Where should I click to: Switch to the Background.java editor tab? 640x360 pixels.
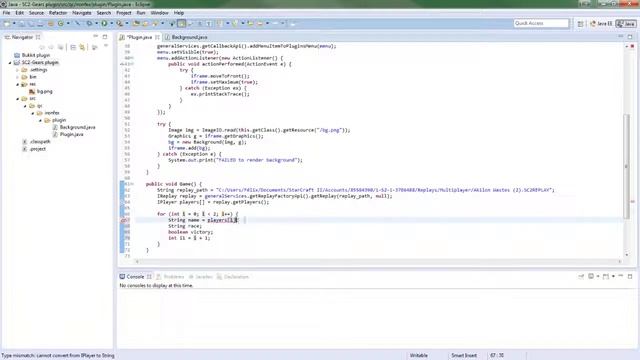pyautogui.click(x=186, y=37)
